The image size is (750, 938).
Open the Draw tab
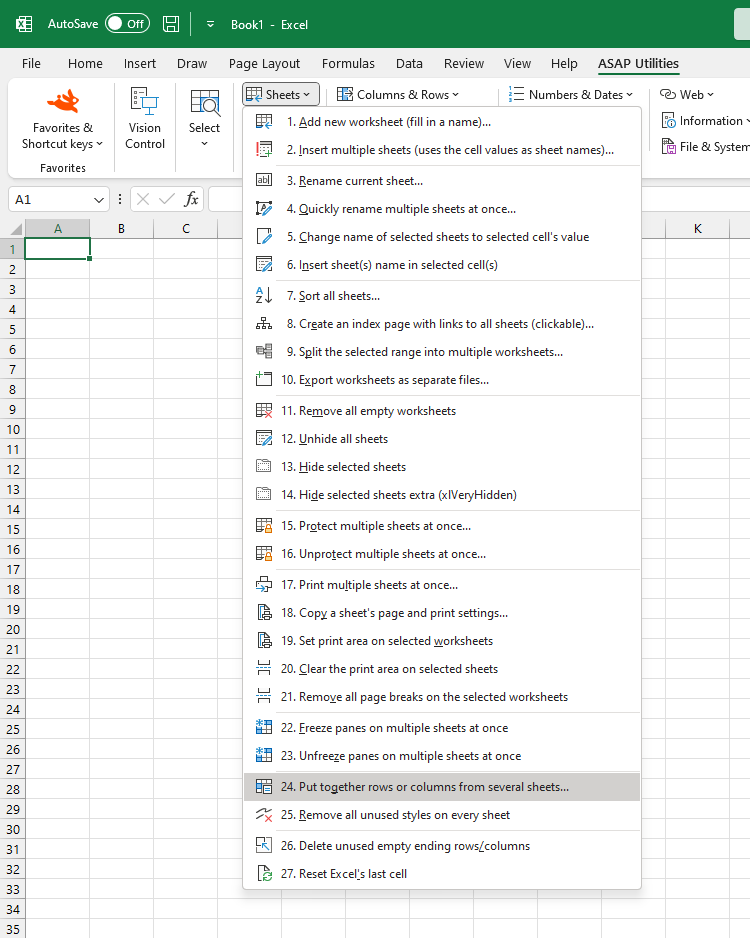point(192,63)
